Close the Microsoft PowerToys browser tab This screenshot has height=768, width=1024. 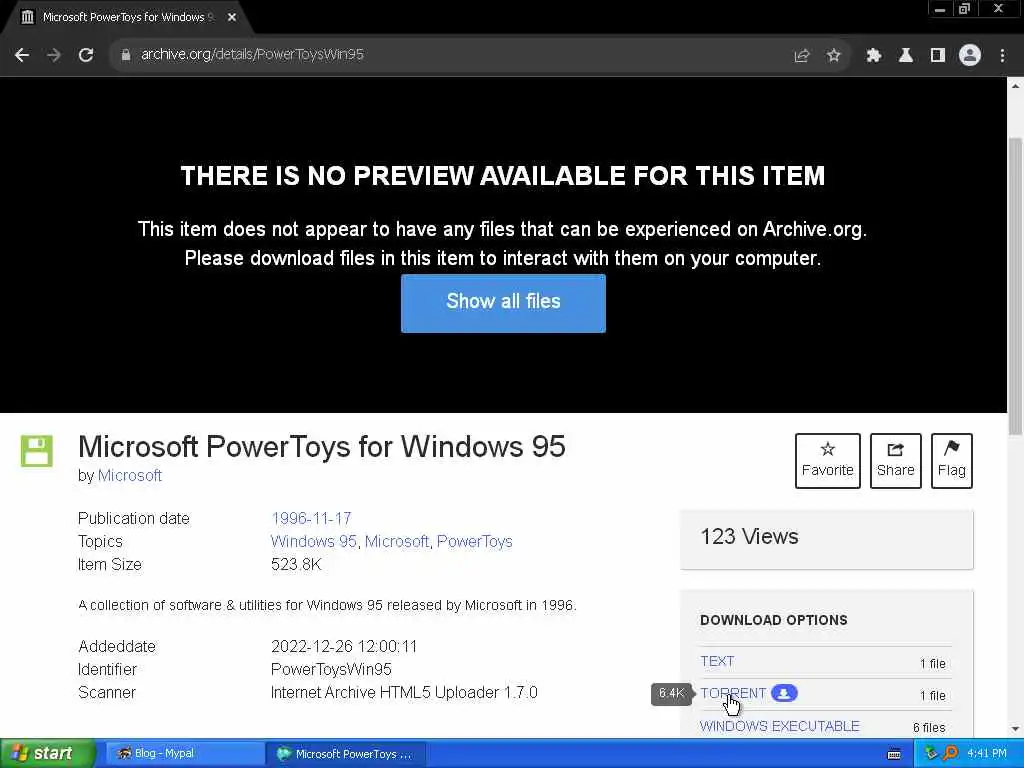232,17
